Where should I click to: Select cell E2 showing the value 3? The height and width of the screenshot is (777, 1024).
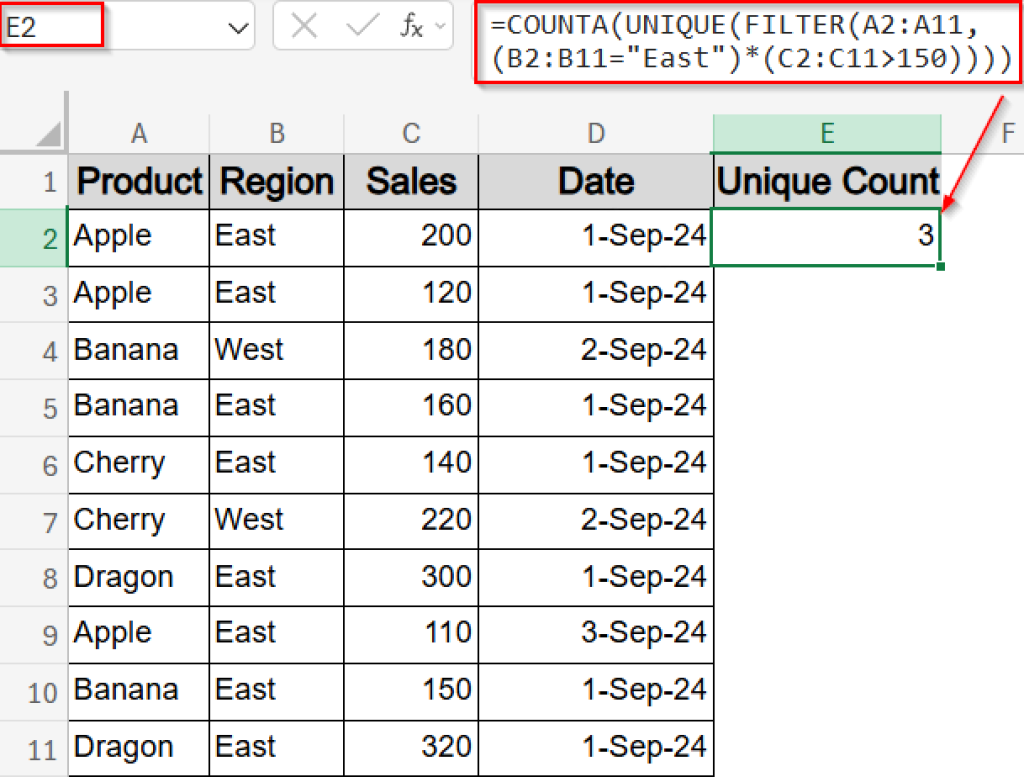click(x=826, y=237)
